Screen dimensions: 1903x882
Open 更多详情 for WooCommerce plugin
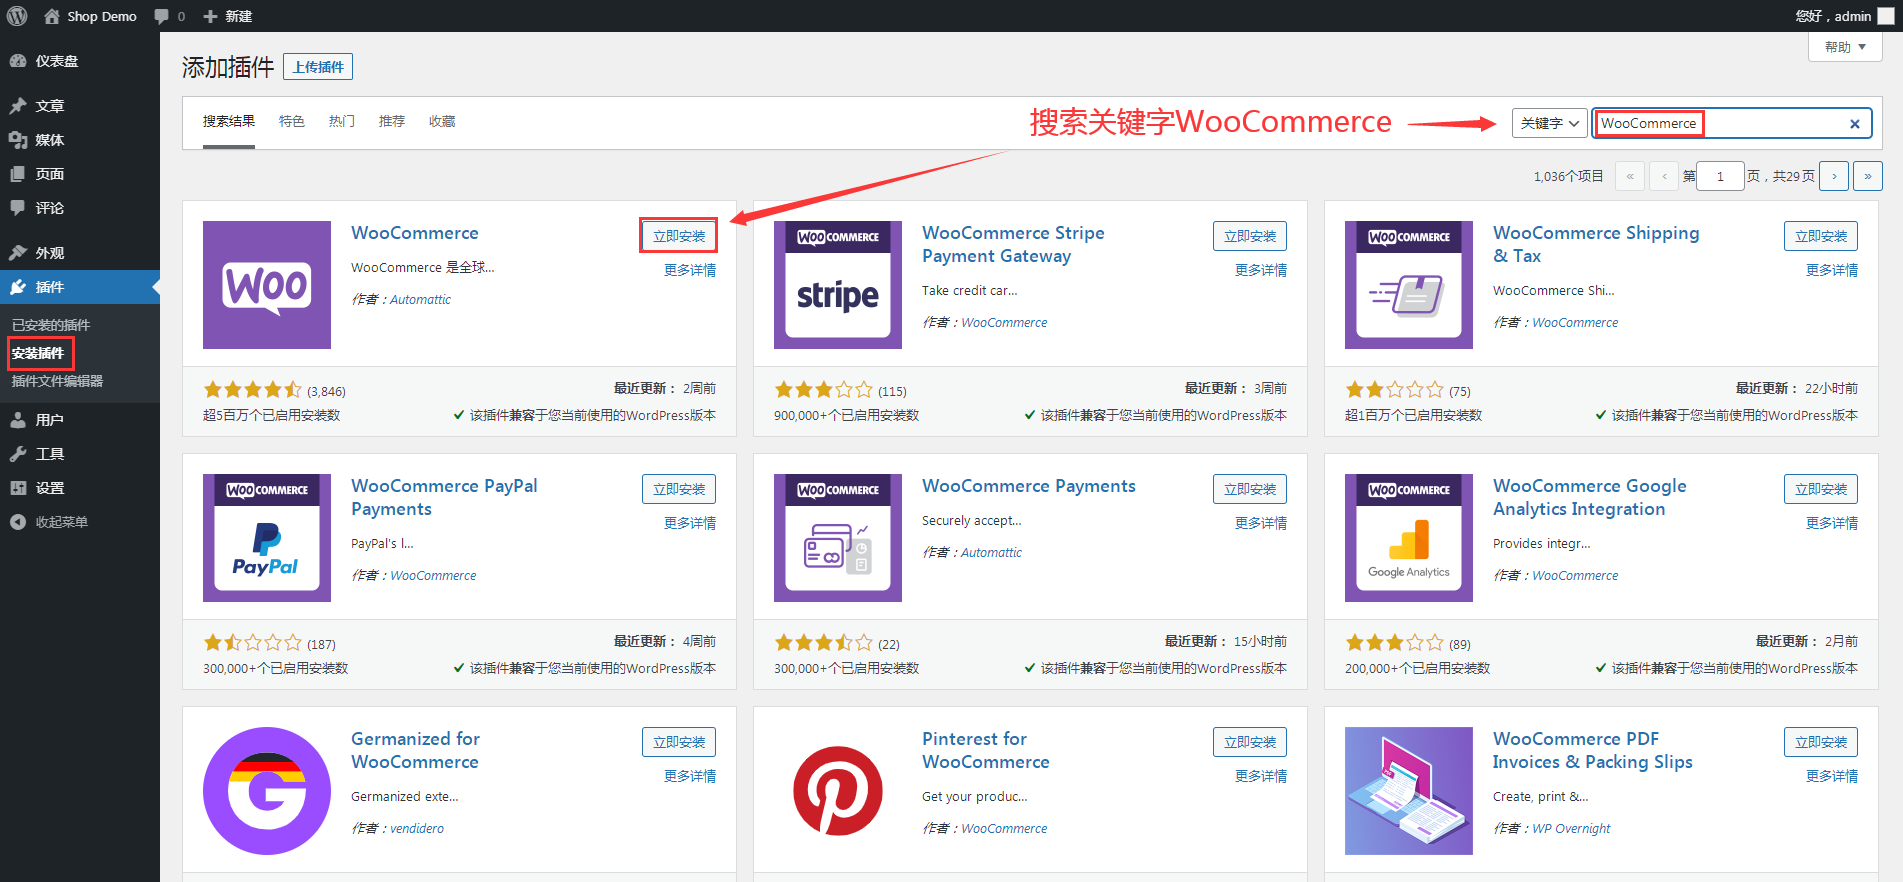click(x=690, y=270)
